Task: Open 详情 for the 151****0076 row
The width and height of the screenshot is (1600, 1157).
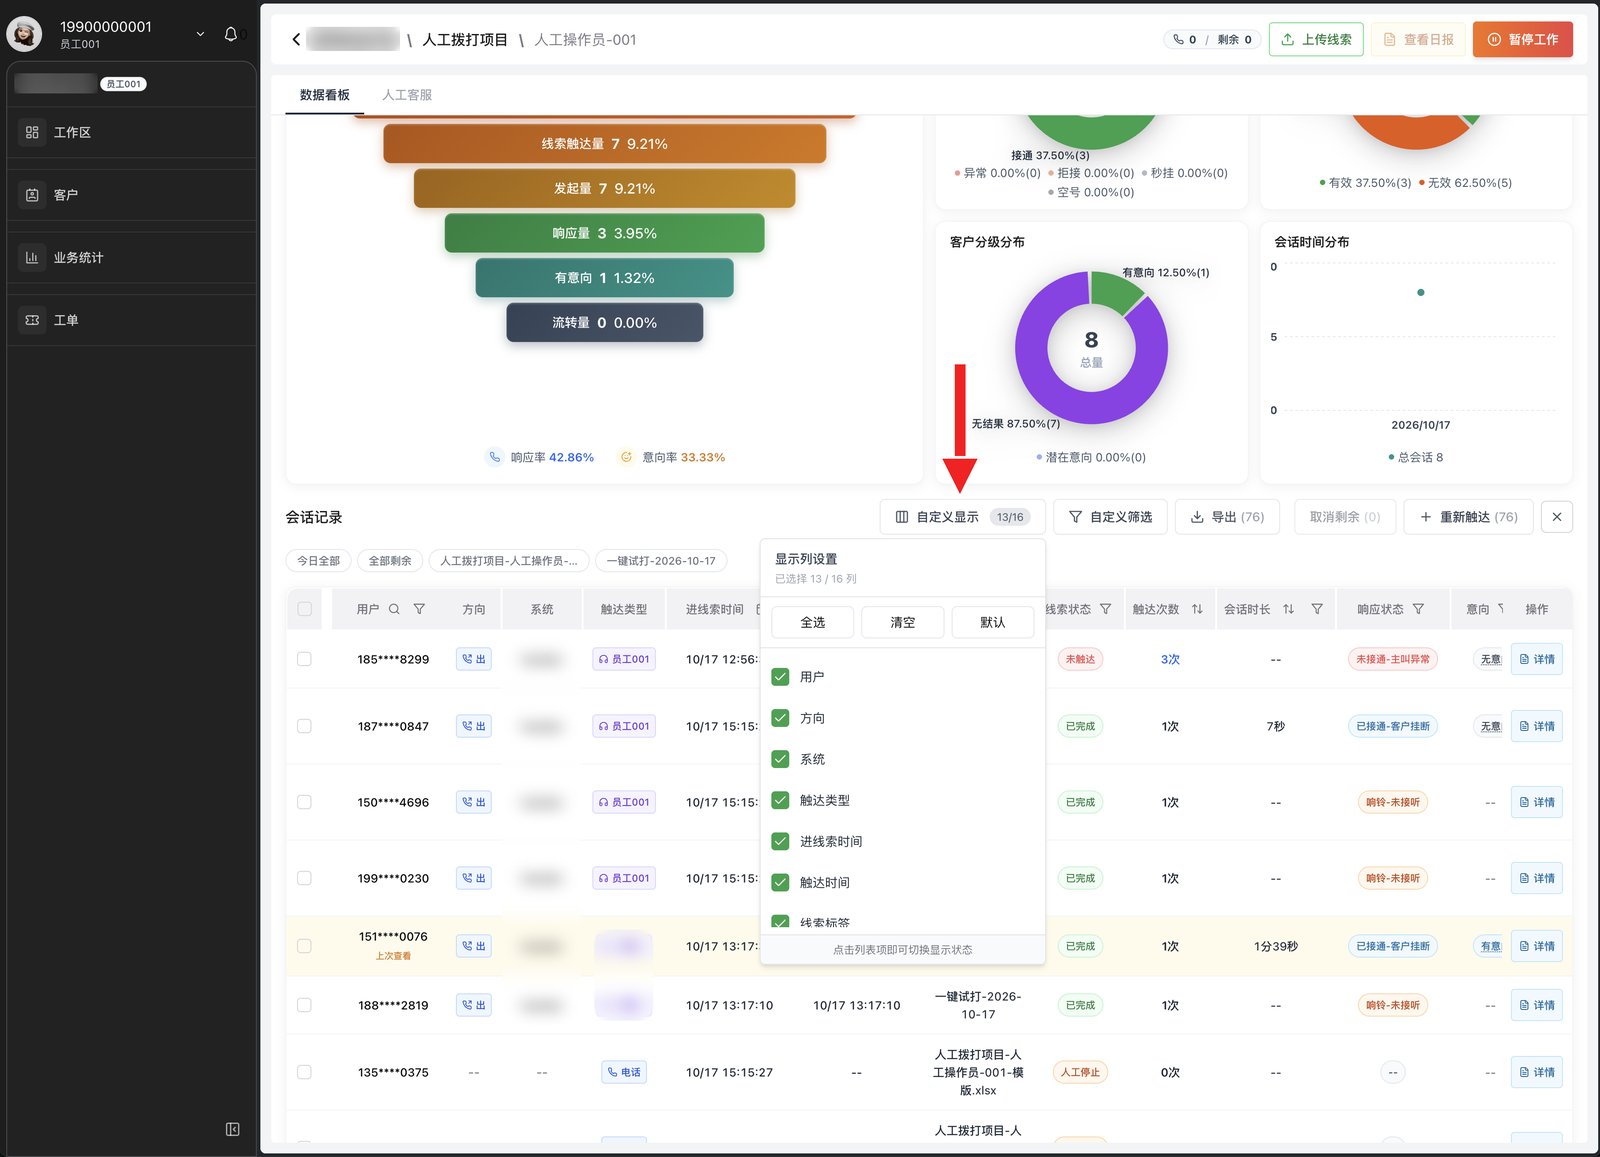Action: (x=1536, y=946)
